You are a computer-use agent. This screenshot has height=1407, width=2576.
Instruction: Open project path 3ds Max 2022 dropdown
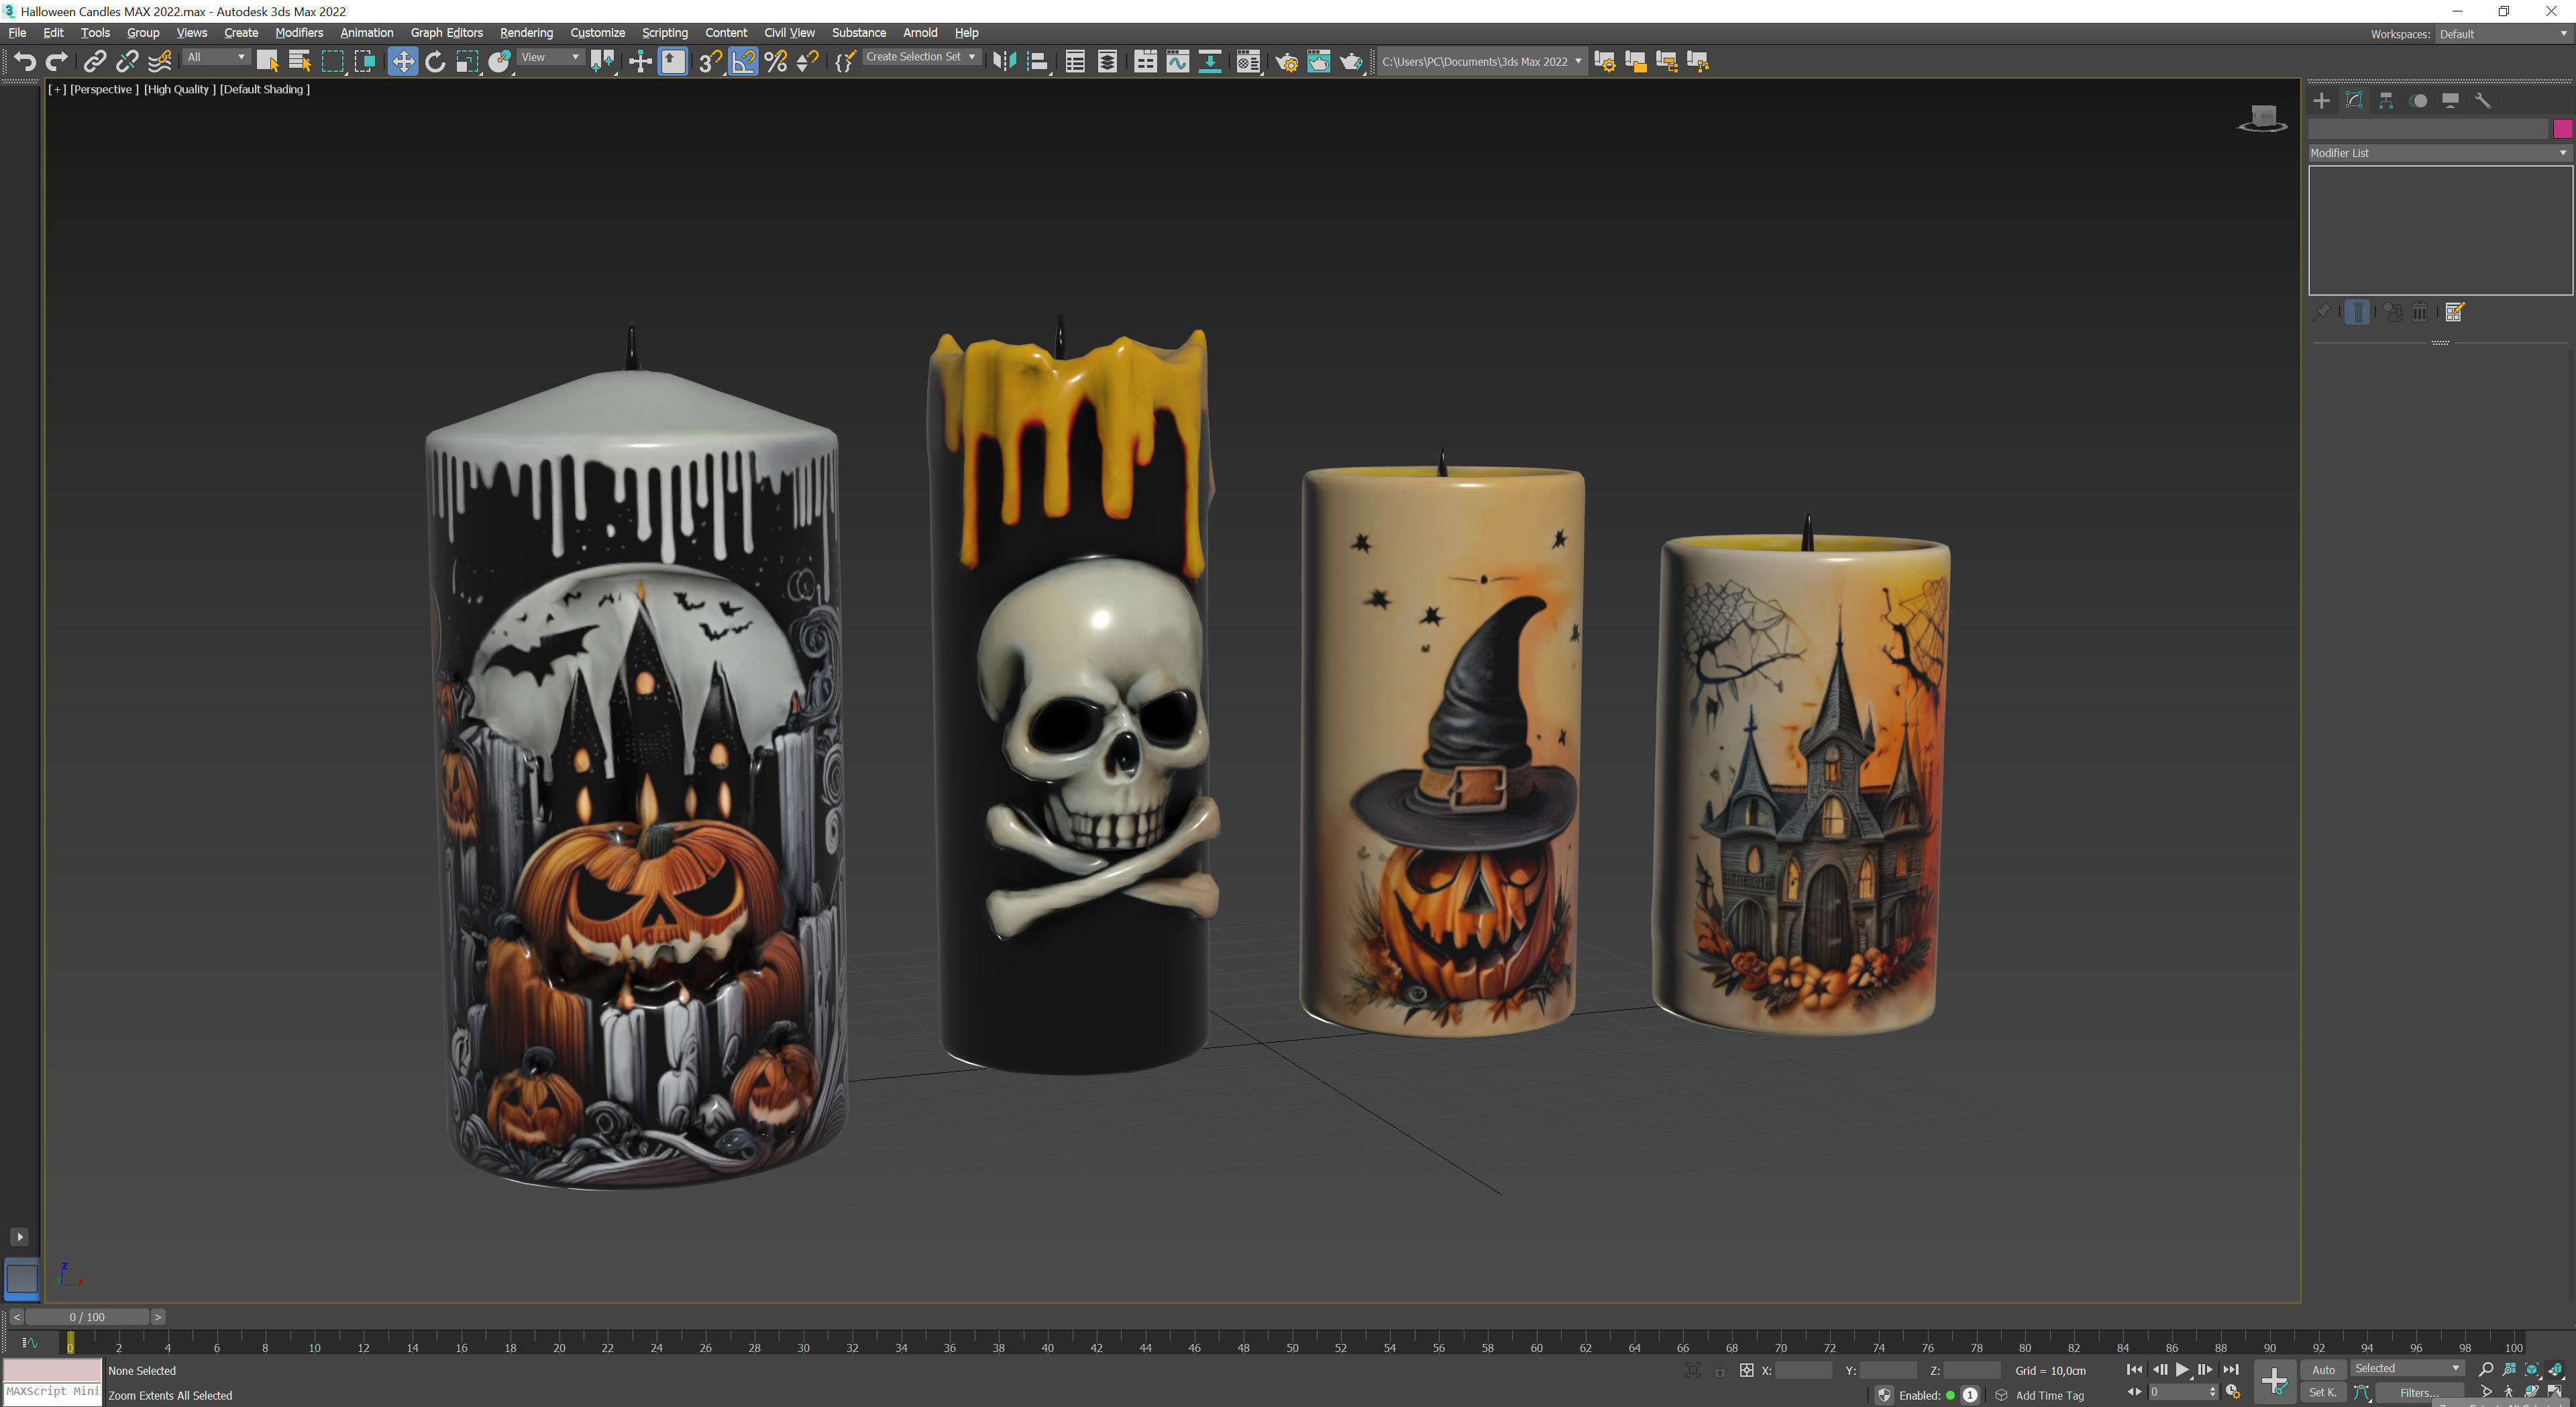coord(1482,61)
